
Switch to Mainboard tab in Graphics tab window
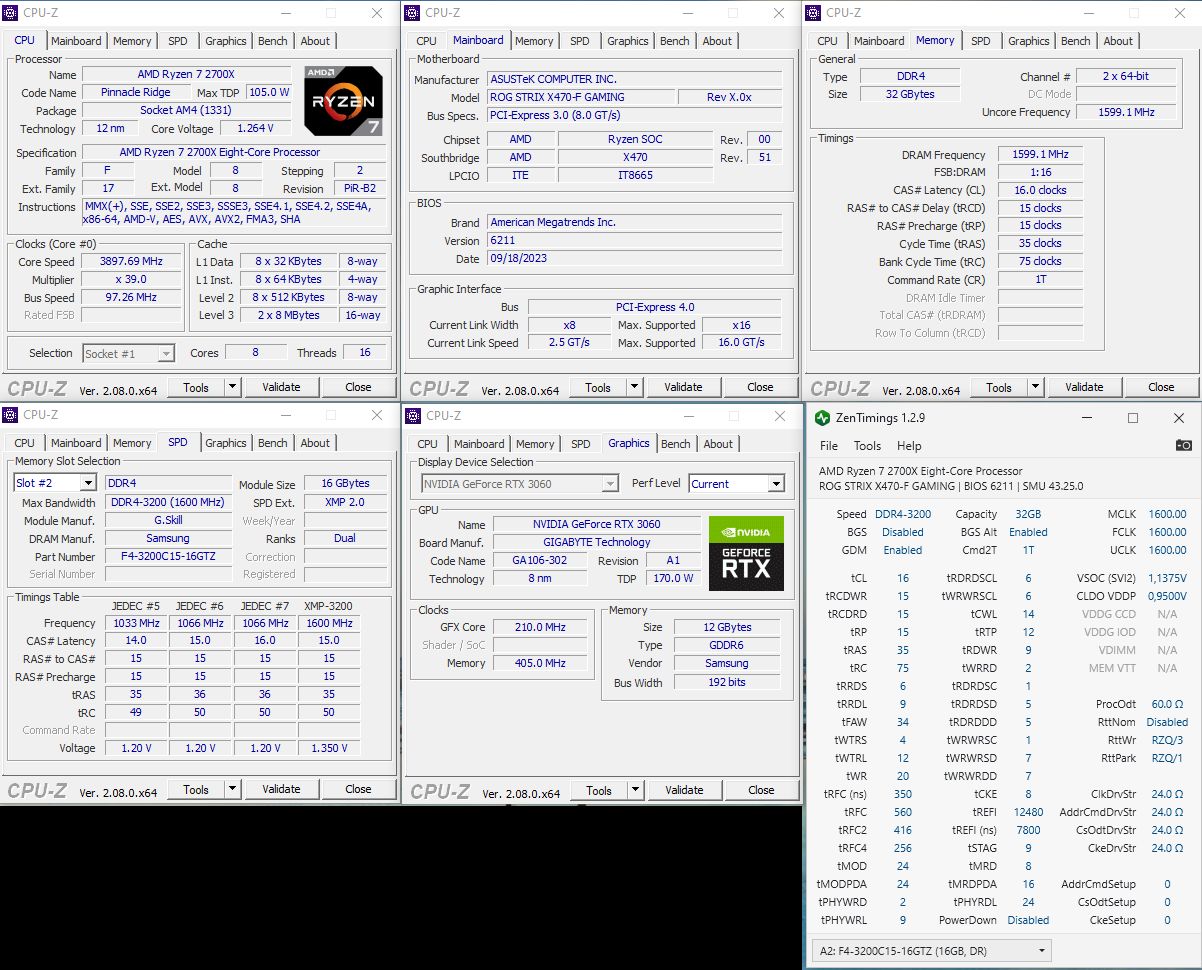pyautogui.click(x=479, y=444)
